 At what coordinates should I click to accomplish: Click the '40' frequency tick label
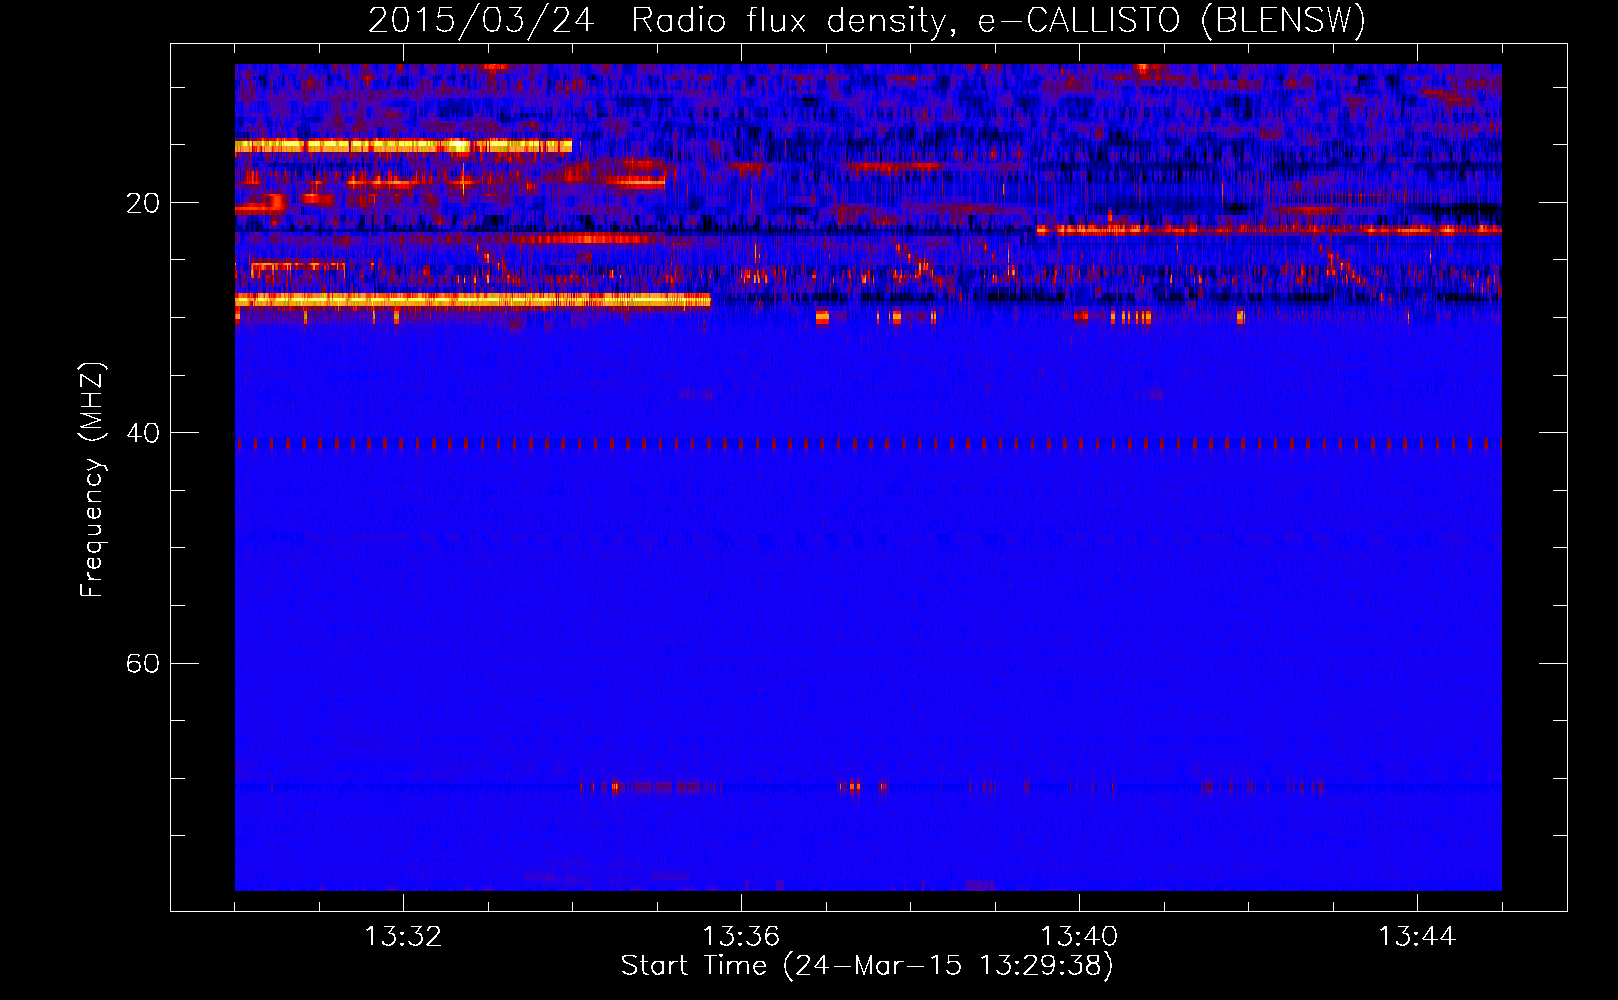(x=142, y=433)
